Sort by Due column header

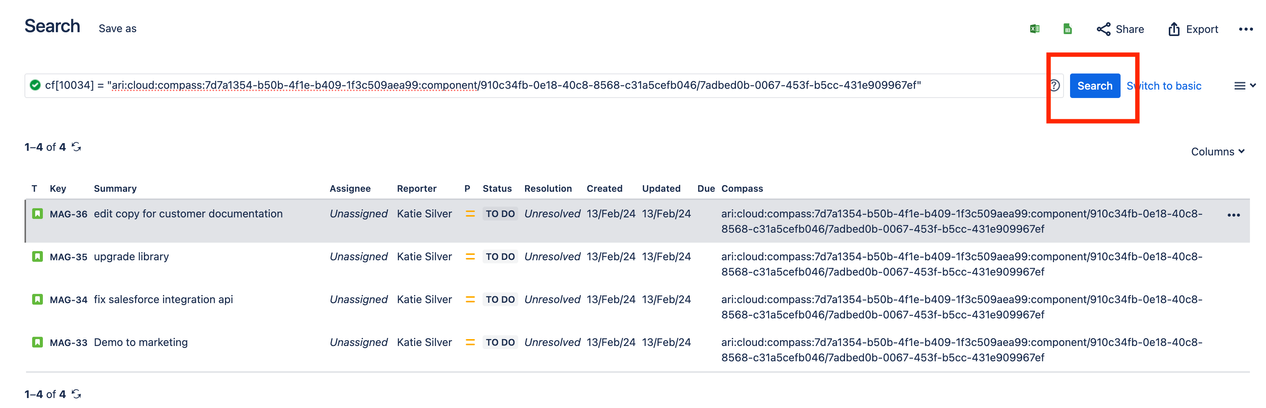[x=706, y=188]
